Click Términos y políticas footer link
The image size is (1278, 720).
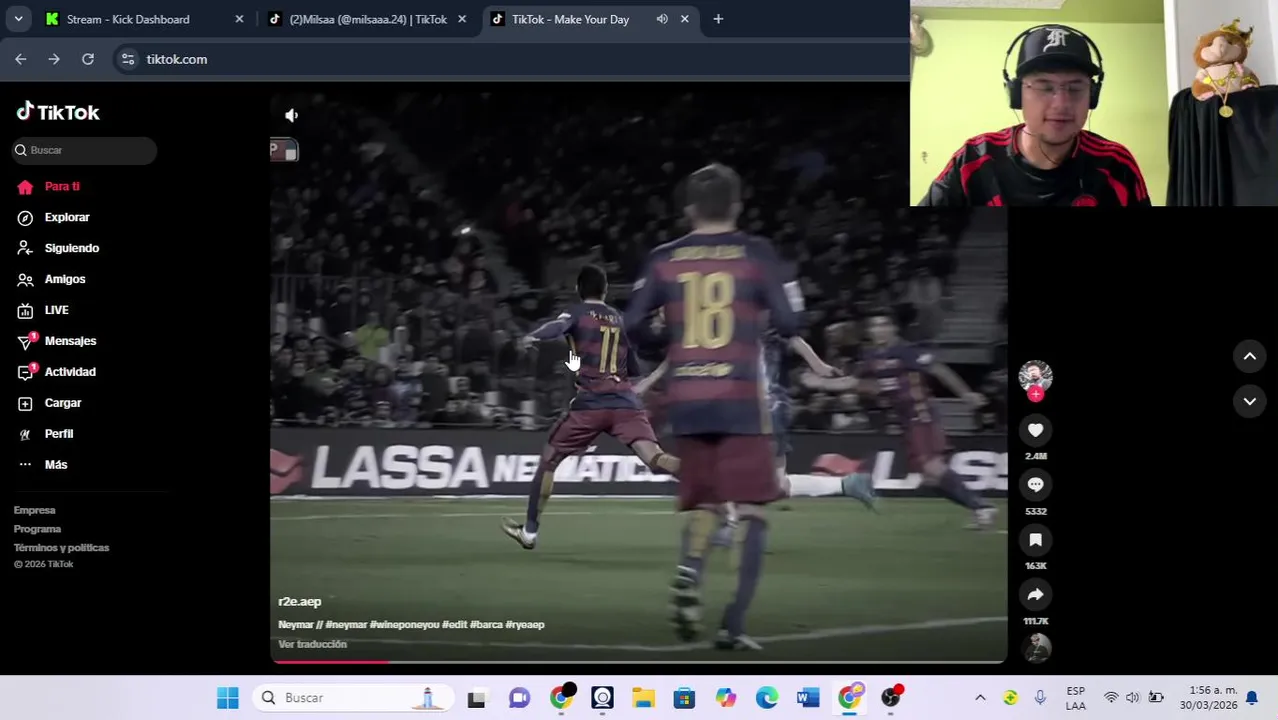coord(61,548)
